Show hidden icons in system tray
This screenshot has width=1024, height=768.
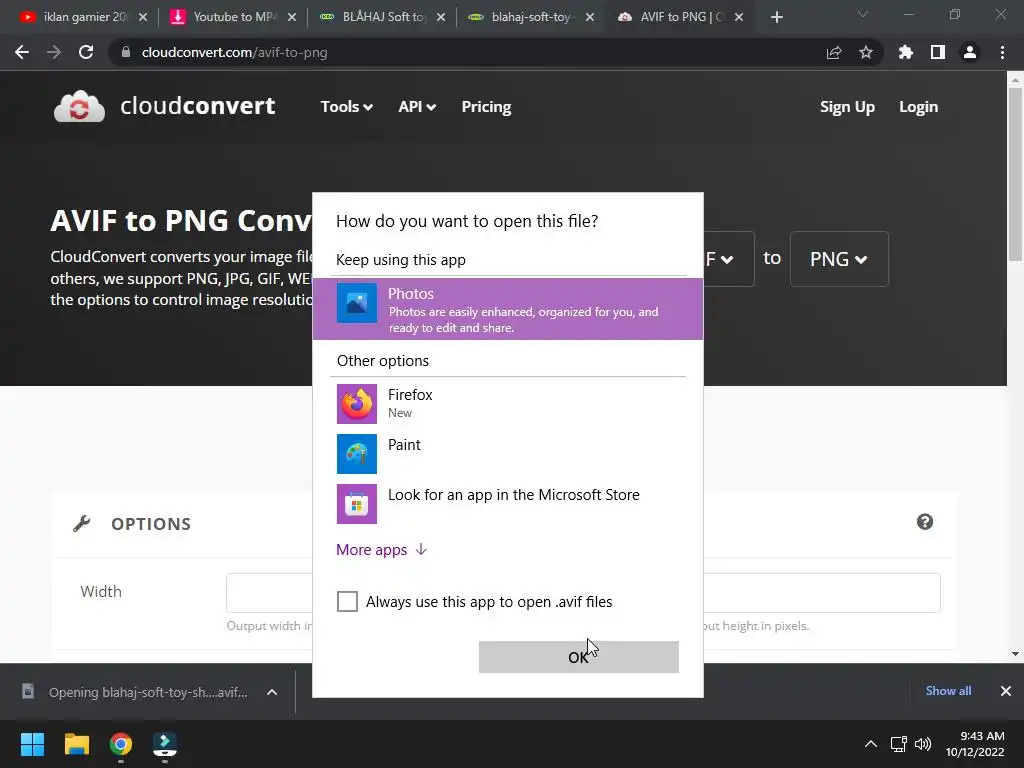point(871,744)
